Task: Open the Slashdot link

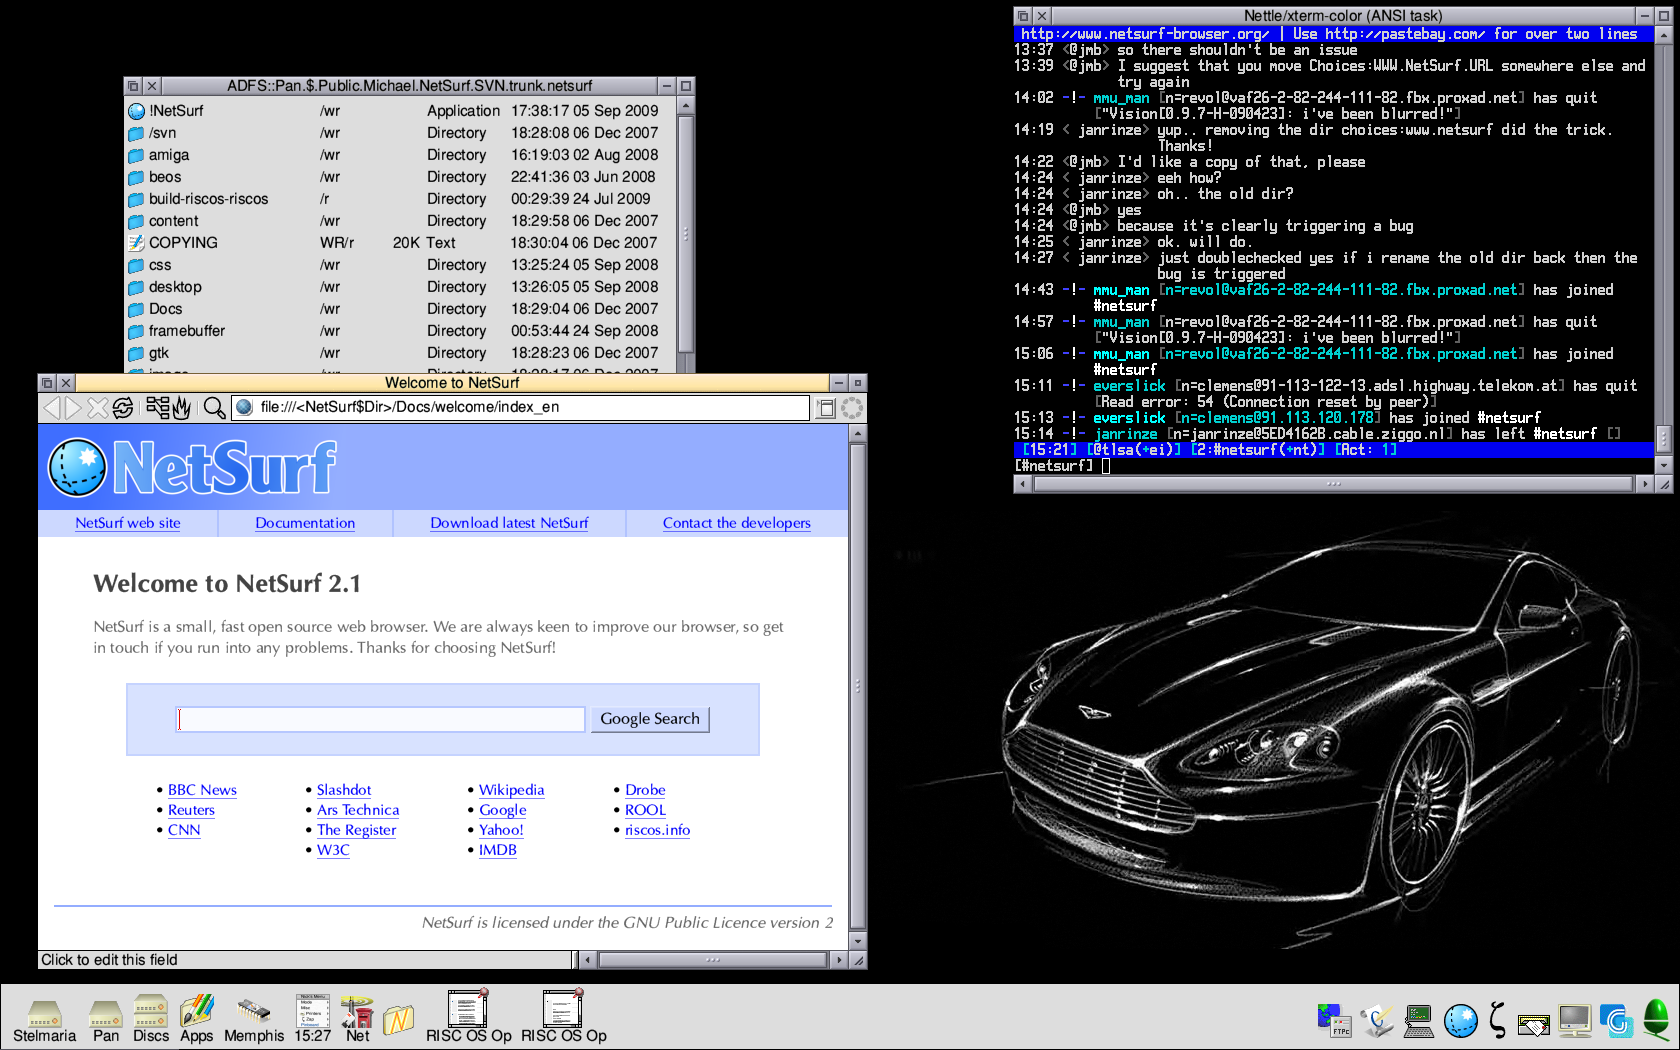Action: tap(344, 790)
